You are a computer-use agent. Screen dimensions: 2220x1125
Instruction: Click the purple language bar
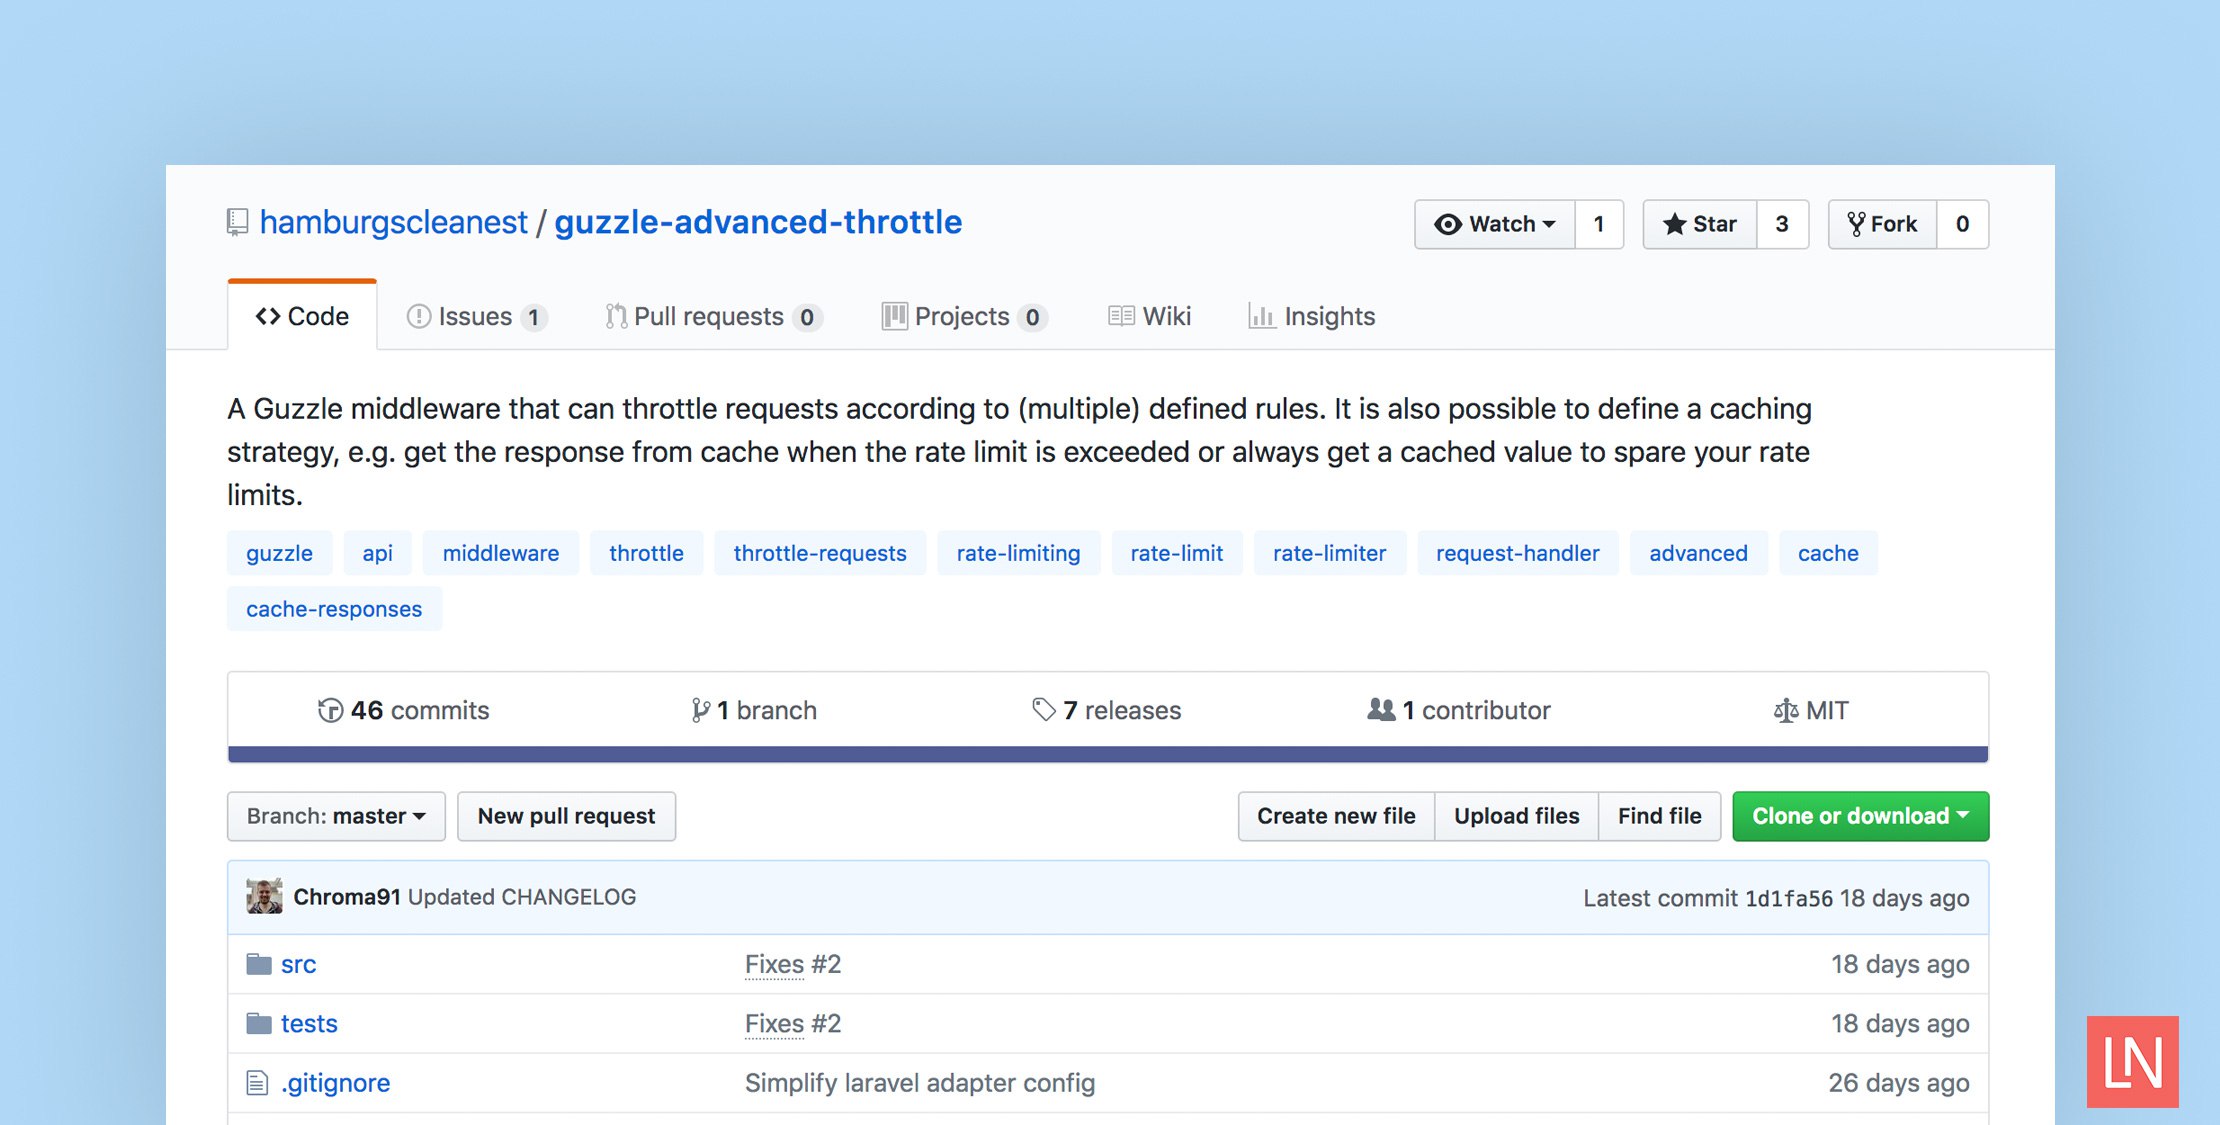click(x=1108, y=754)
